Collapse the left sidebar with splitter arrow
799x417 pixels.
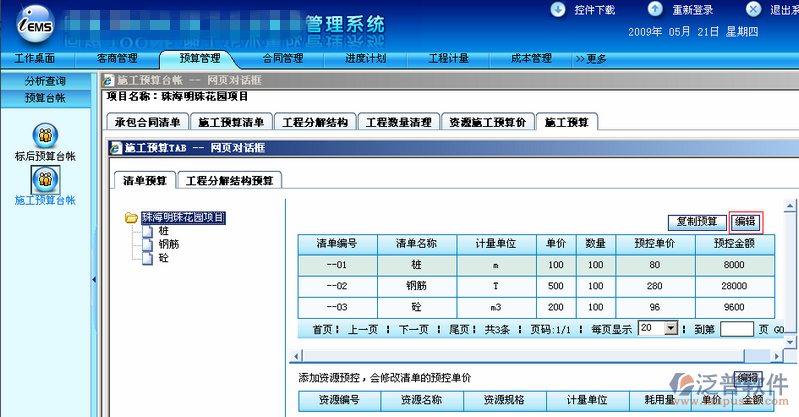pyautogui.click(x=93, y=279)
